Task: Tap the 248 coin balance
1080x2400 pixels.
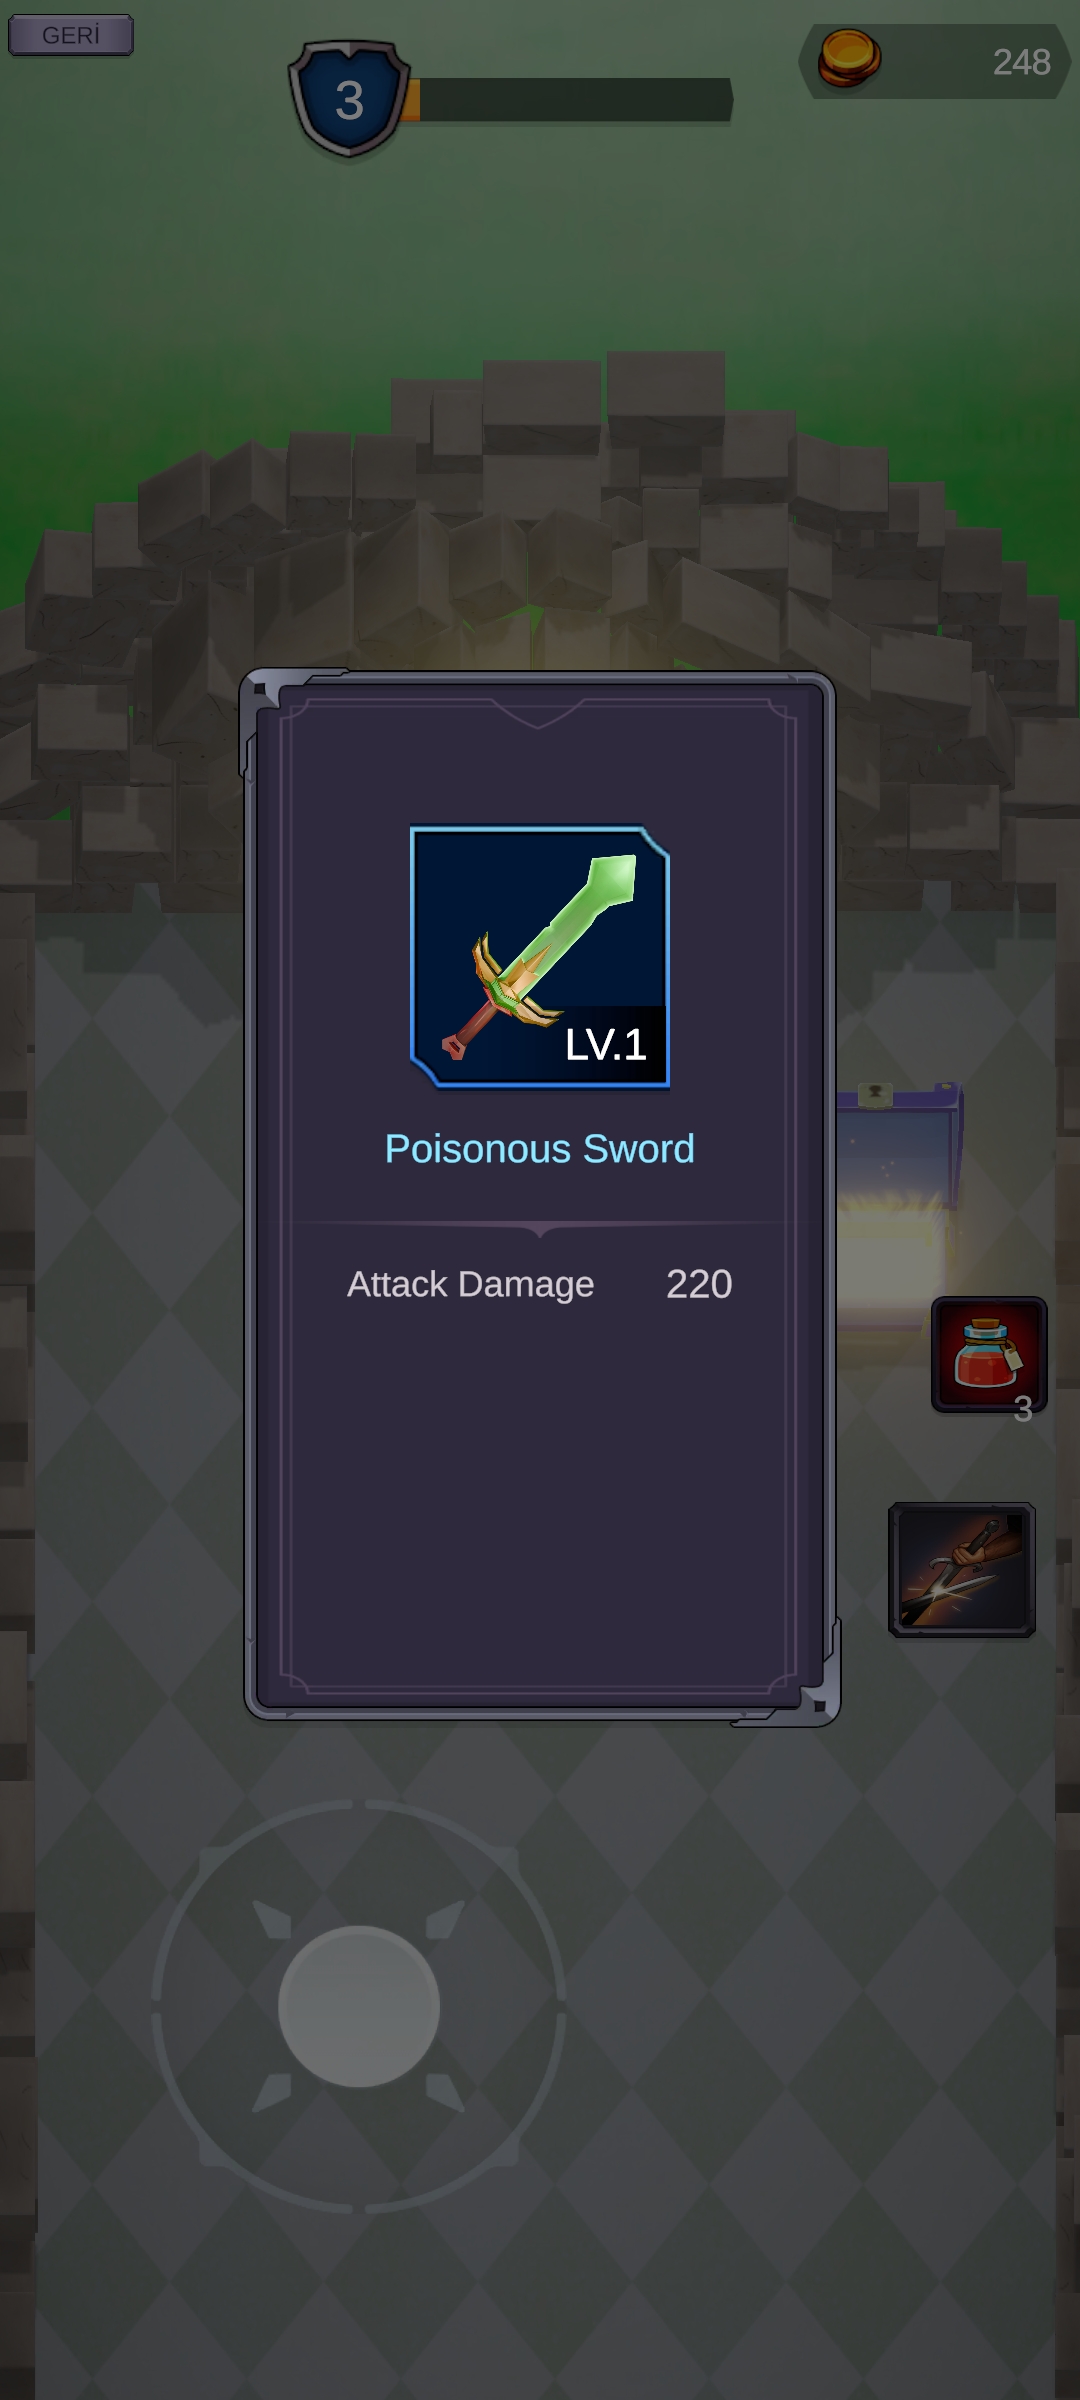Action: pos(1021,62)
